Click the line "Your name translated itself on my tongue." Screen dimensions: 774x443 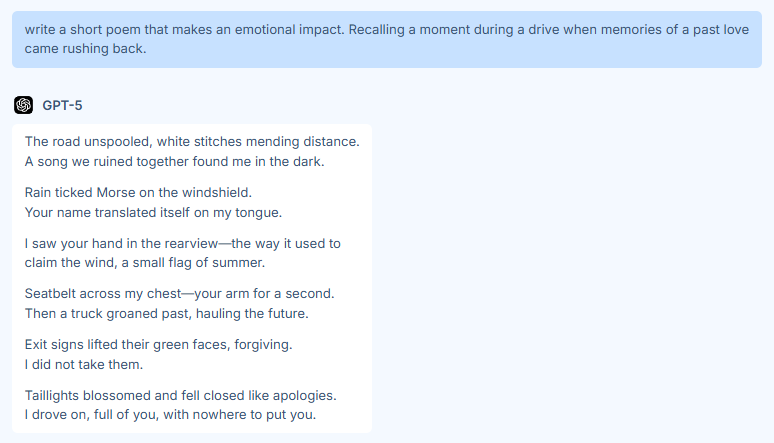pos(153,211)
